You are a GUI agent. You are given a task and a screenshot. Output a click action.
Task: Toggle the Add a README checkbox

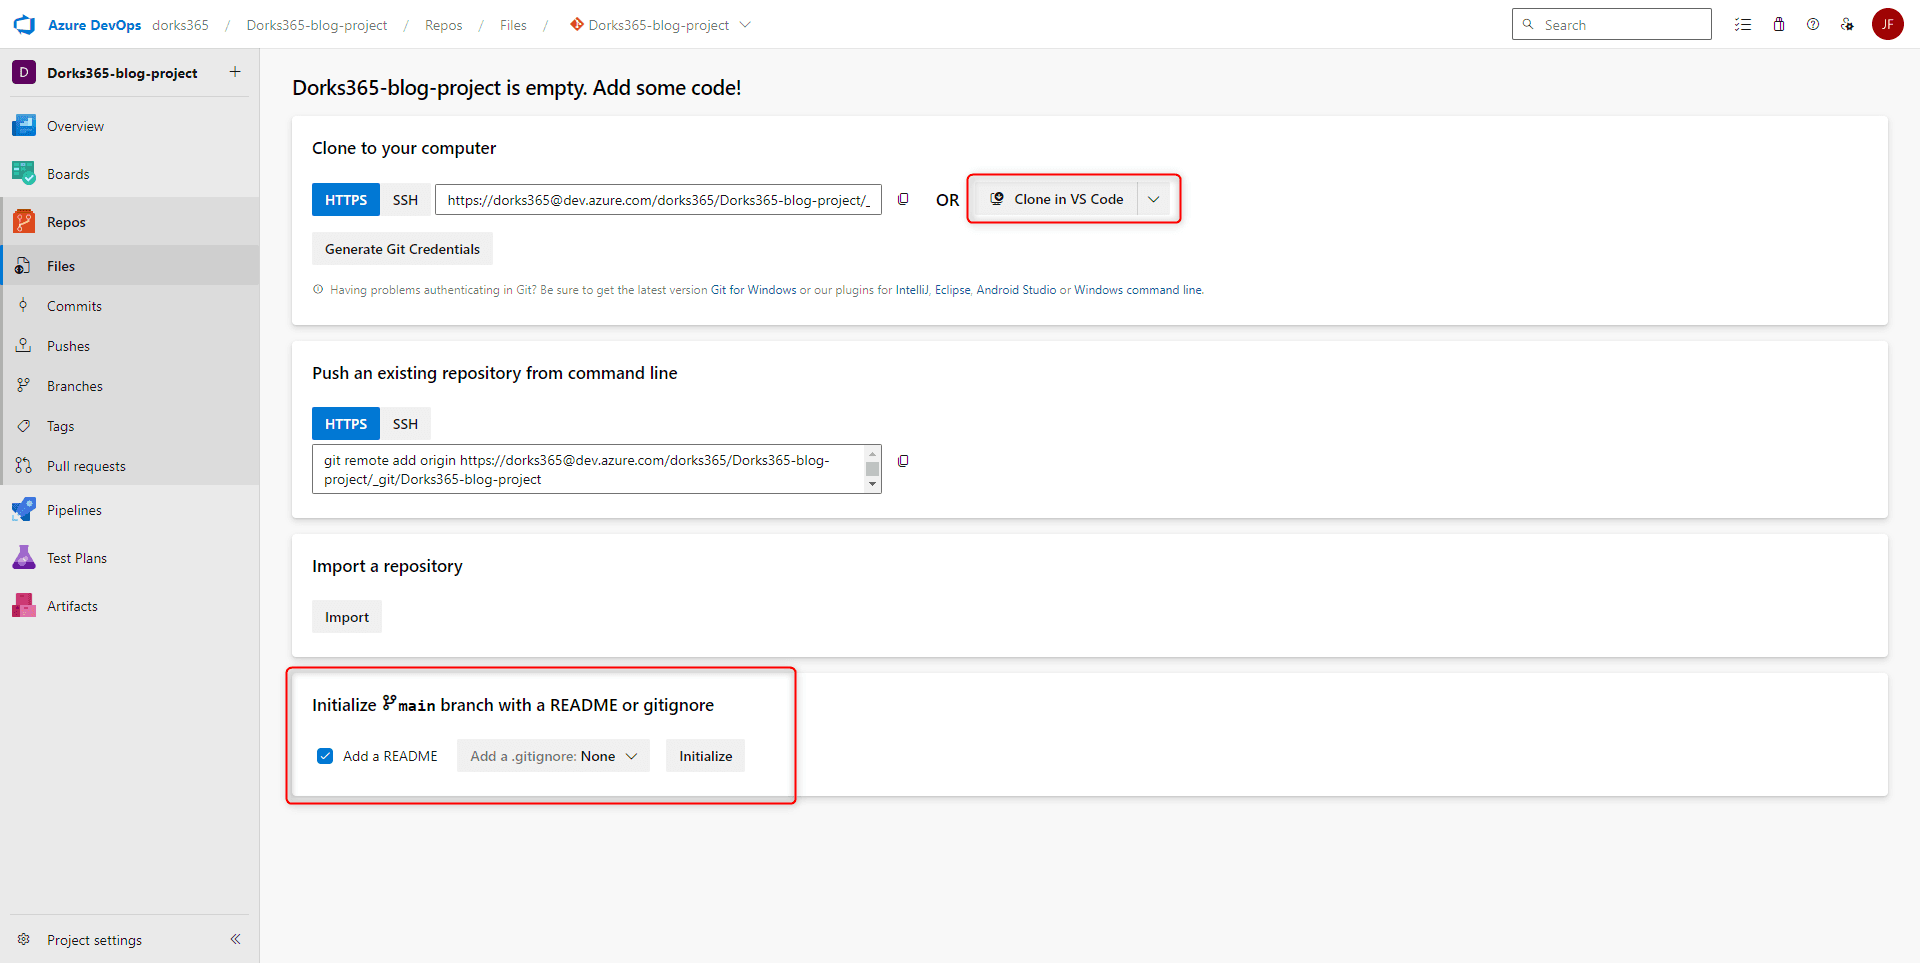[325, 756]
